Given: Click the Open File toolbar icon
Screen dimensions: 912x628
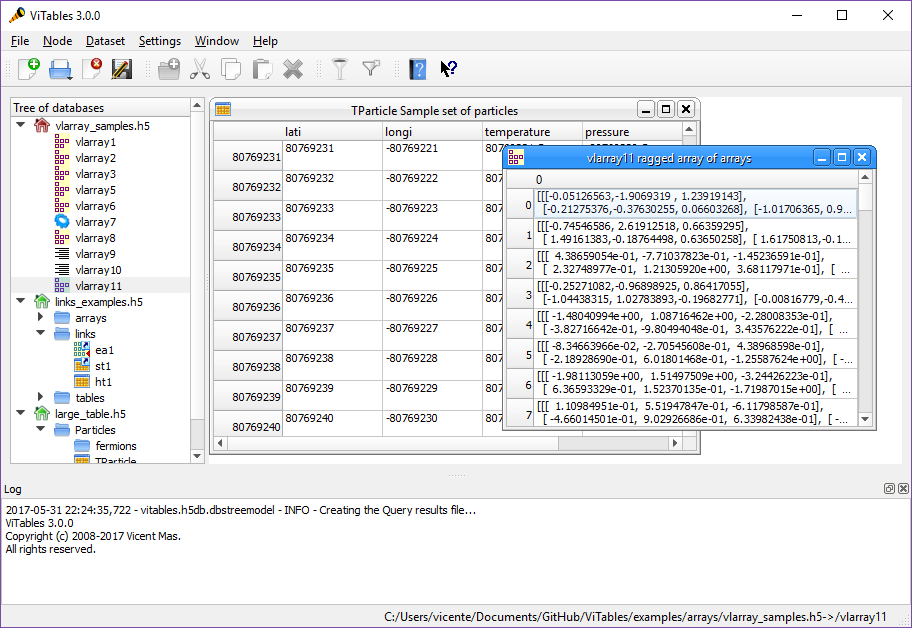Looking at the screenshot, I should tap(60, 69).
